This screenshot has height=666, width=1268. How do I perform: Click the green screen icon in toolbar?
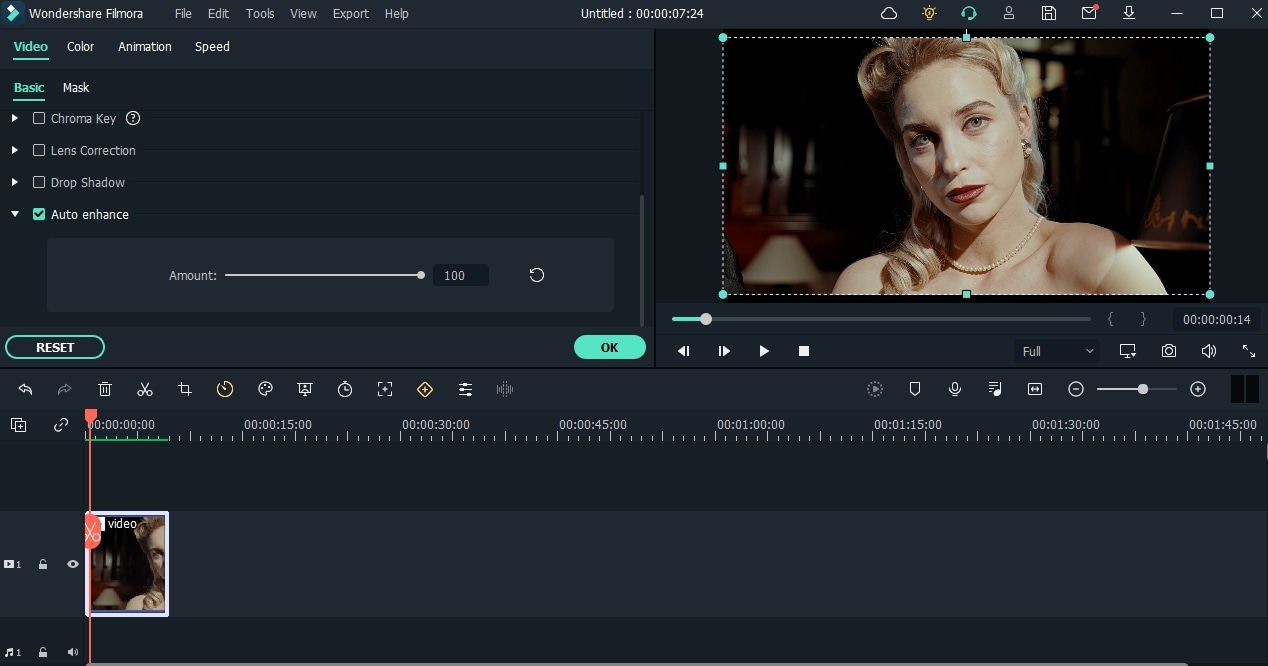coord(305,389)
